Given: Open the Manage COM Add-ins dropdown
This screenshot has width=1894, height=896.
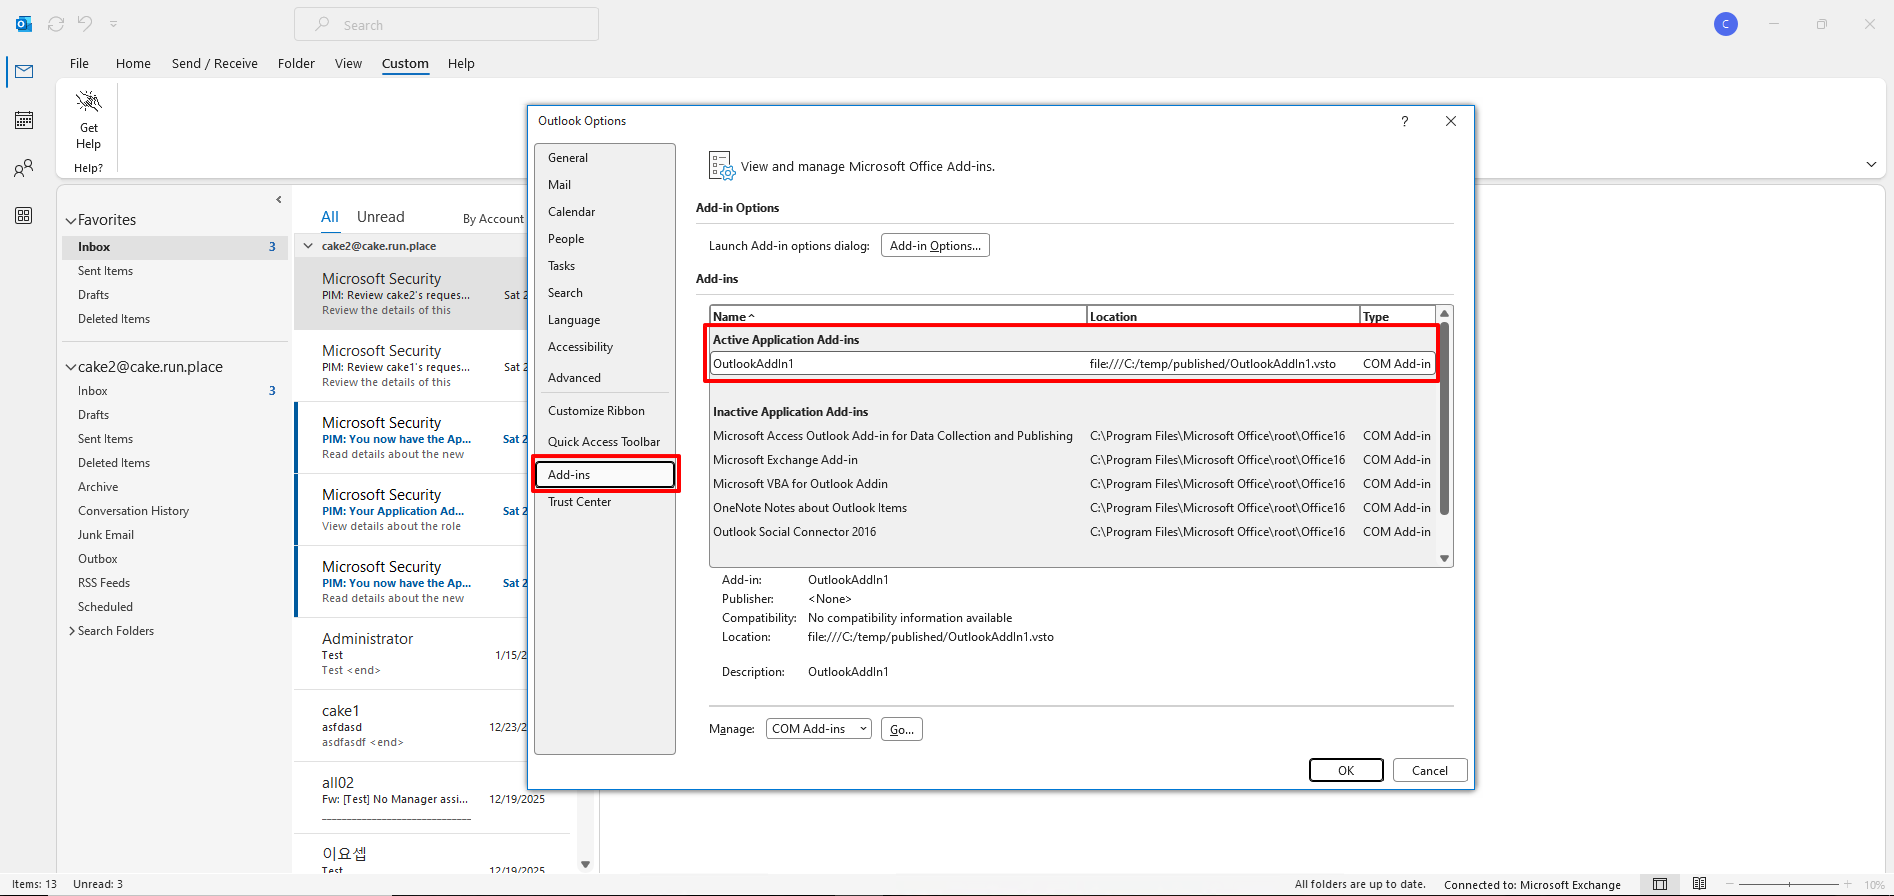Looking at the screenshot, I should coord(819,729).
